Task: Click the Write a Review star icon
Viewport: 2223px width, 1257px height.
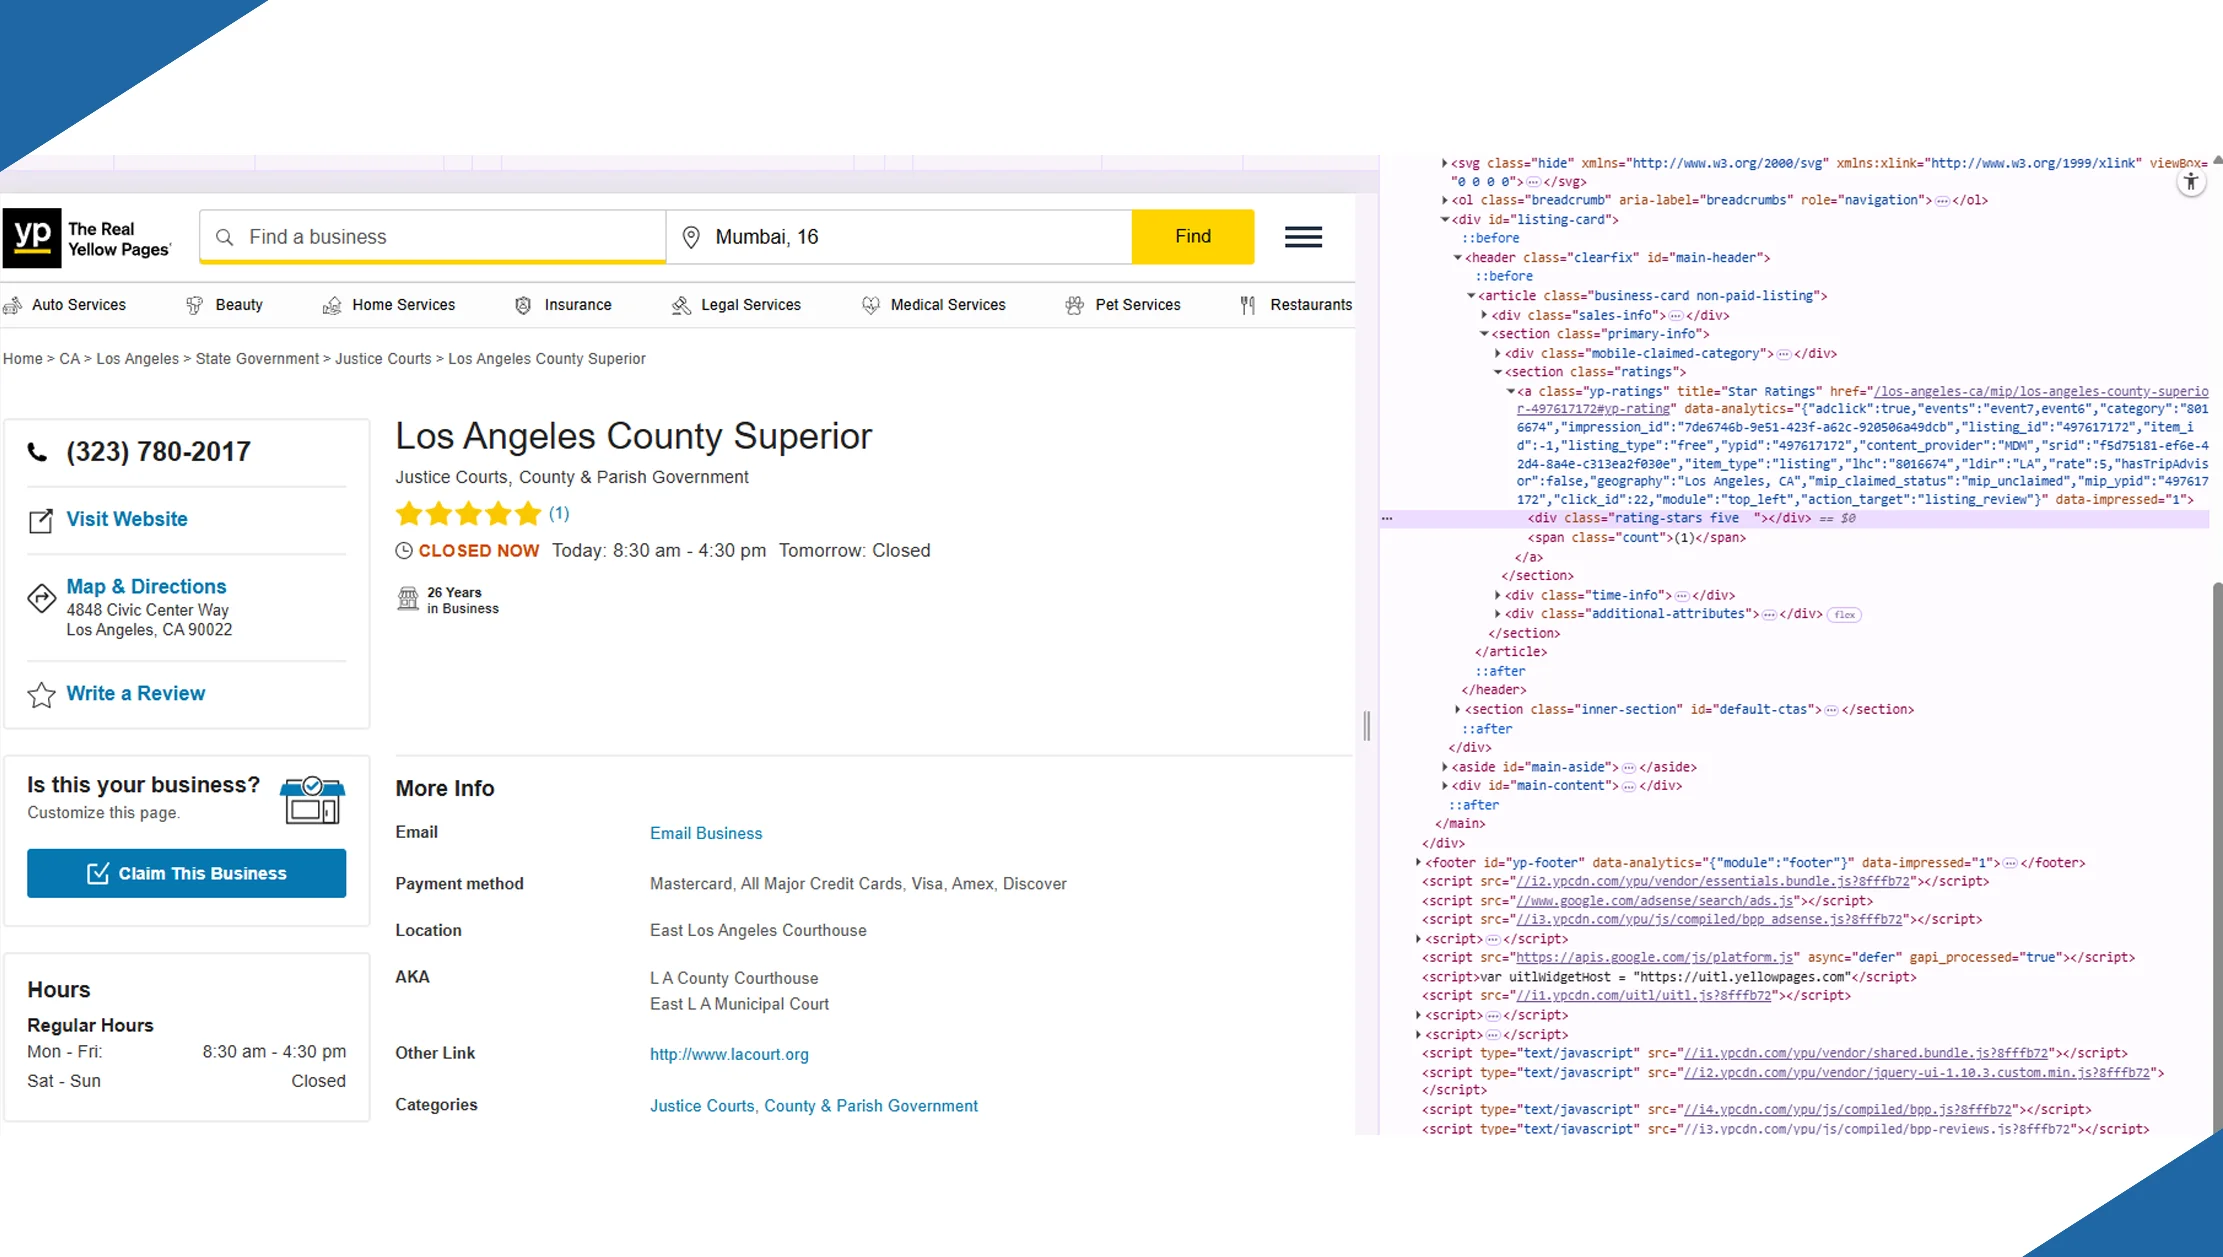Action: click(41, 695)
